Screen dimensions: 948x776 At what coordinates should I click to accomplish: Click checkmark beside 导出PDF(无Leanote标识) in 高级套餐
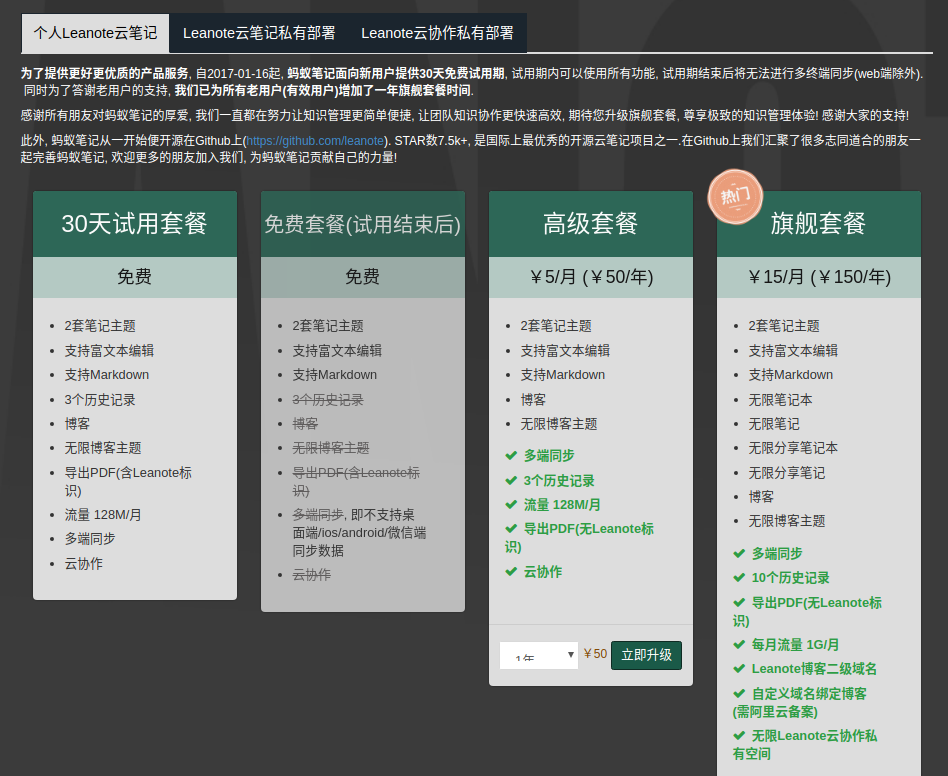511,529
